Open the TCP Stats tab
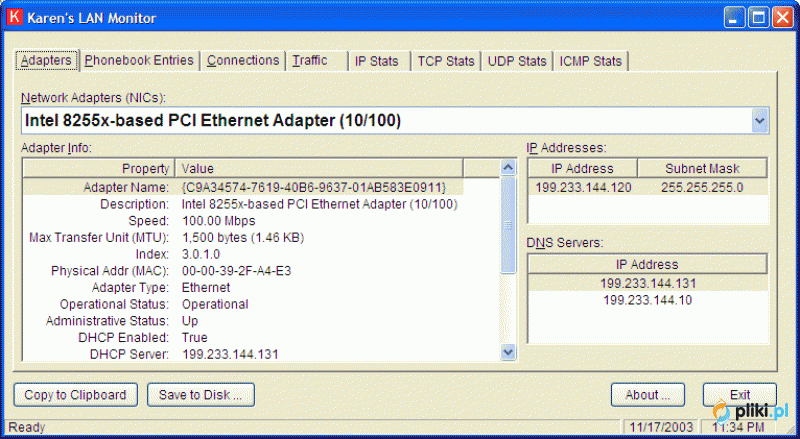 446,61
